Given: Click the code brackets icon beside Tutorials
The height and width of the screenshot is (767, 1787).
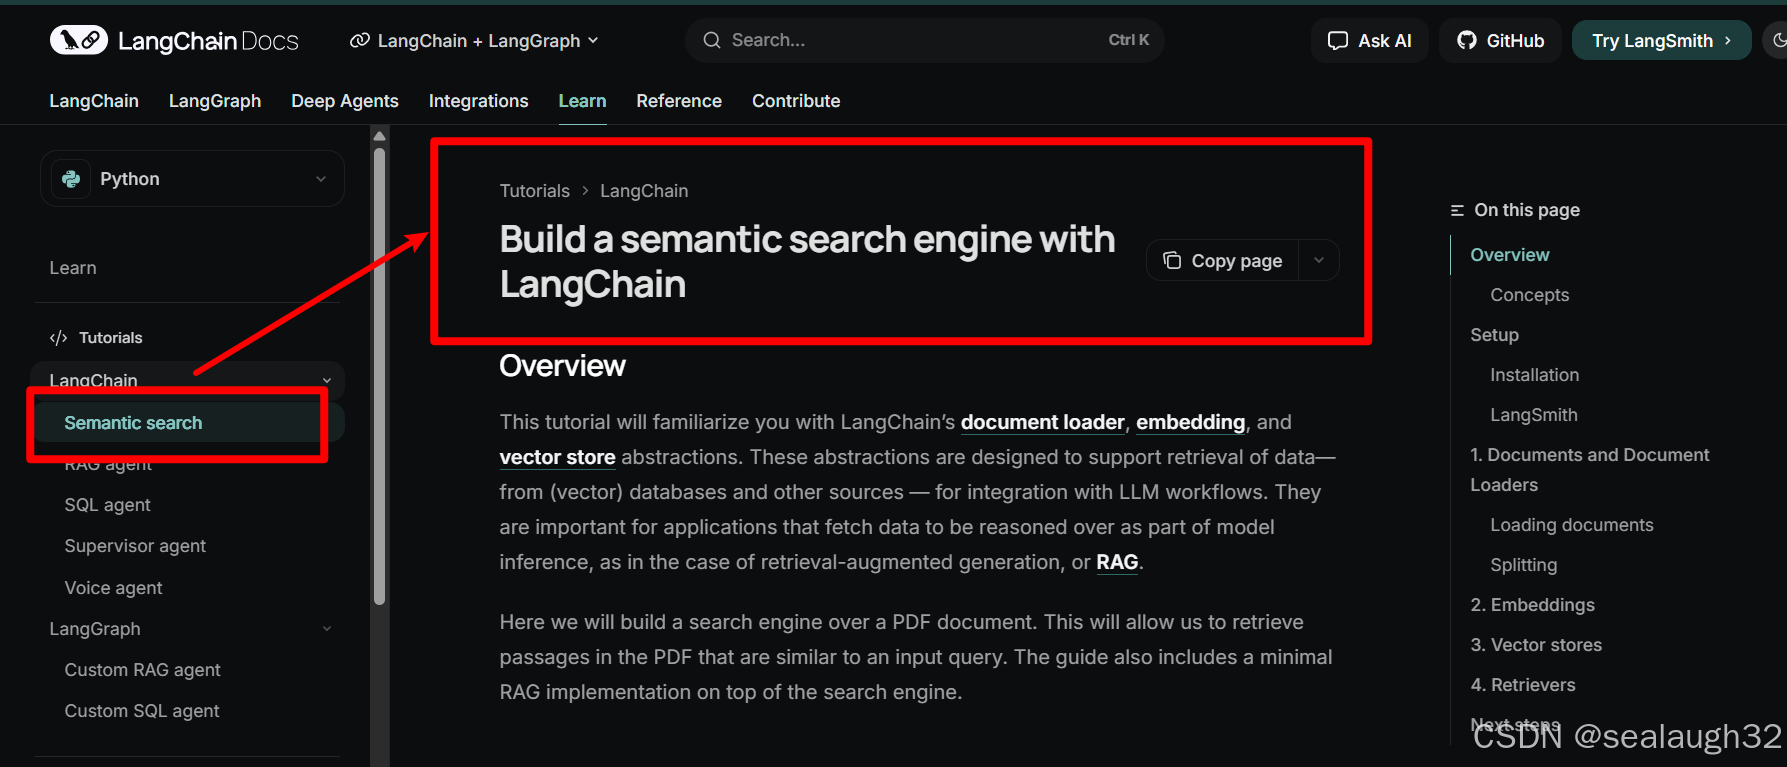Looking at the screenshot, I should [x=59, y=338].
